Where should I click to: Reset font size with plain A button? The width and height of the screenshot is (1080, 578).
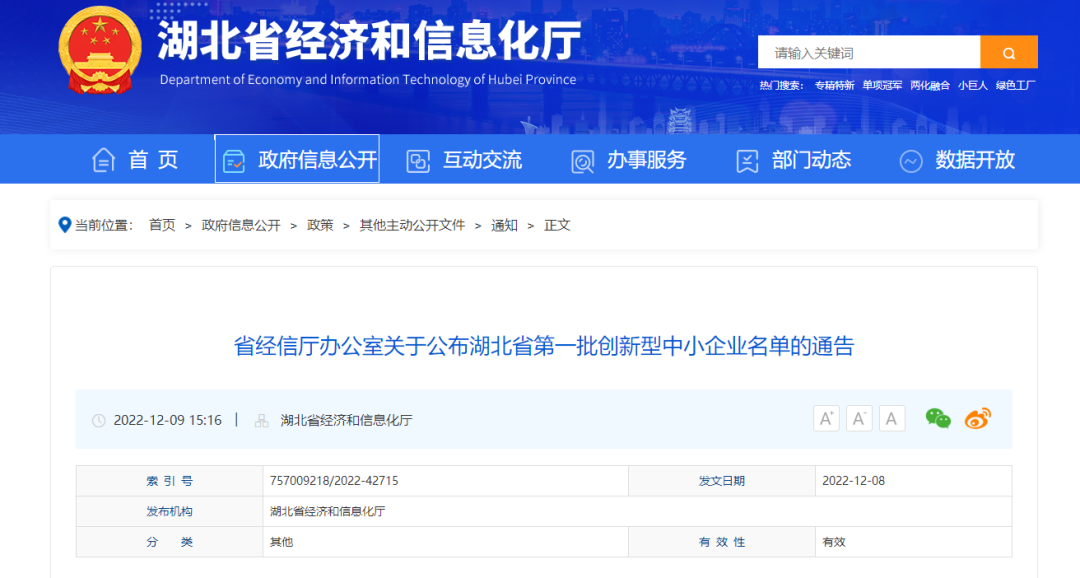[892, 419]
